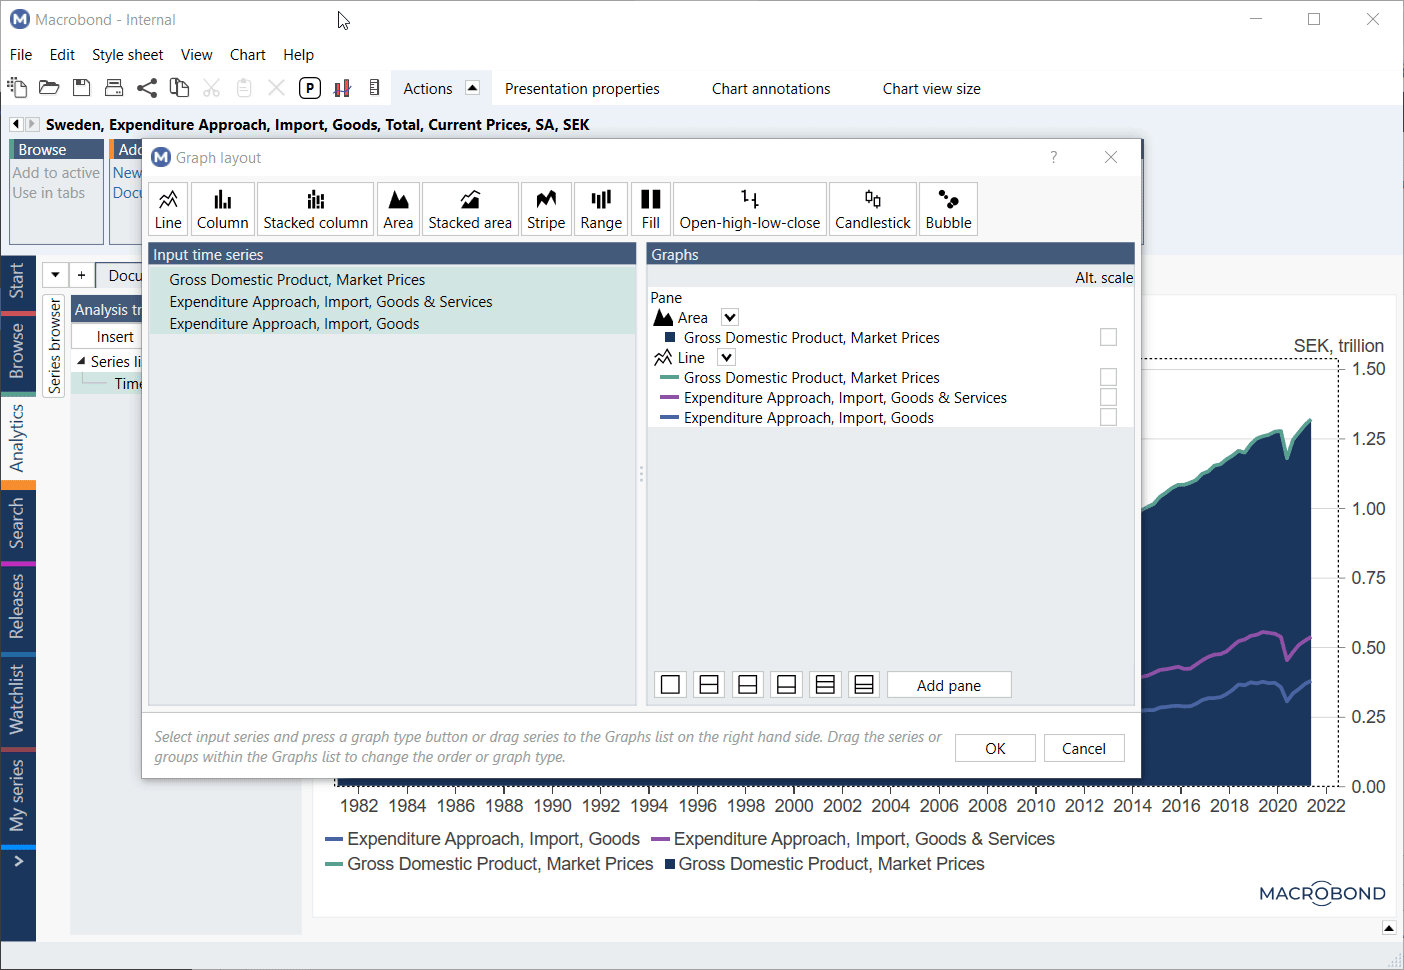Open the share icon in the toolbar
This screenshot has height=970, width=1404.
pyautogui.click(x=147, y=88)
